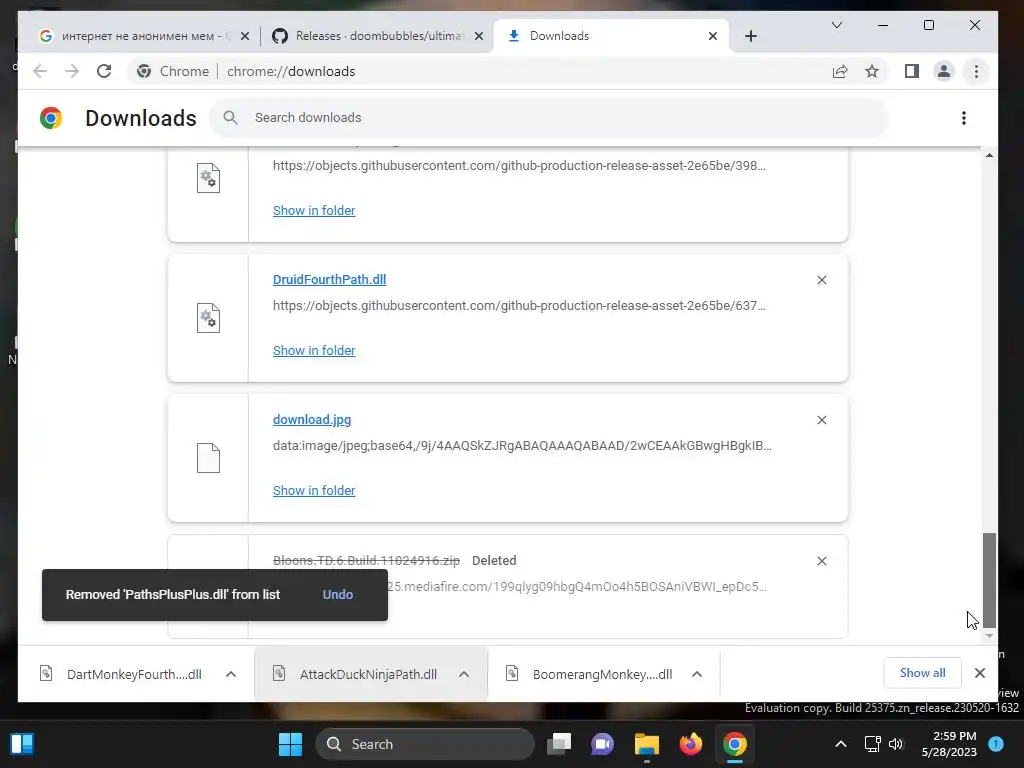
Task: Close the download shelf bar
Action: click(980, 673)
